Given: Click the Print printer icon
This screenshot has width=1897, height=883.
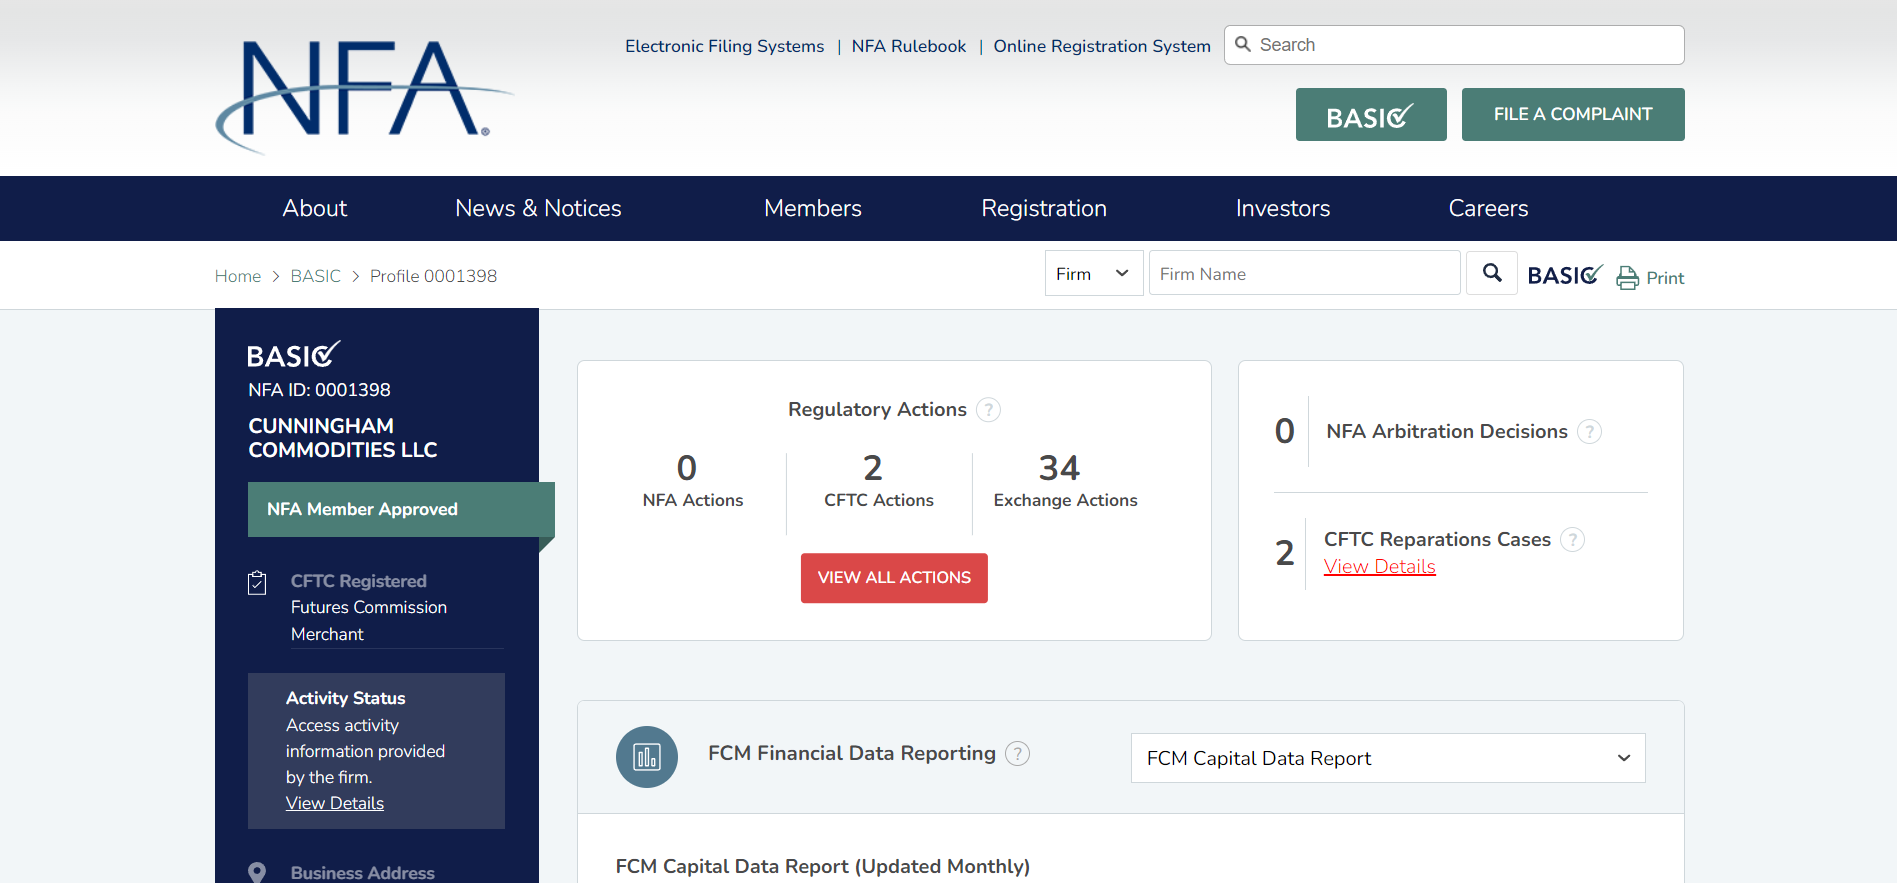Looking at the screenshot, I should click(x=1627, y=277).
